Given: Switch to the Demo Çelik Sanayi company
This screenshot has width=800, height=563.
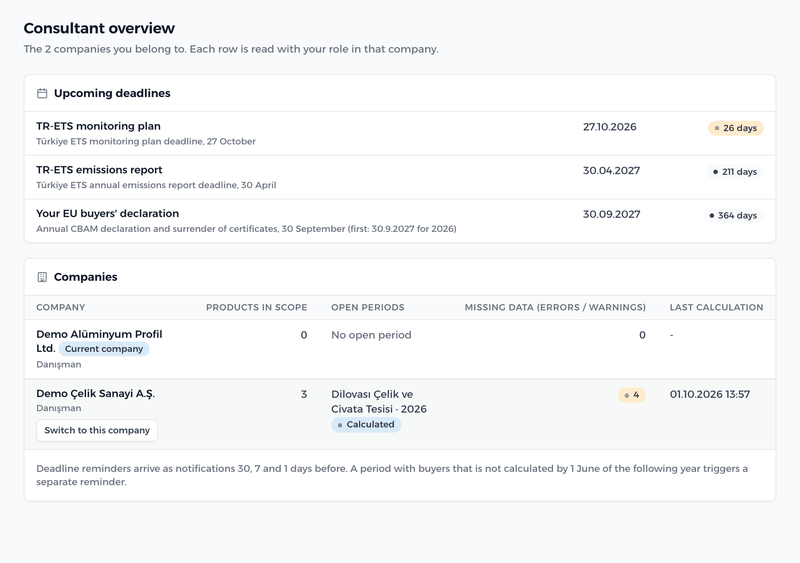Looking at the screenshot, I should (x=97, y=430).
